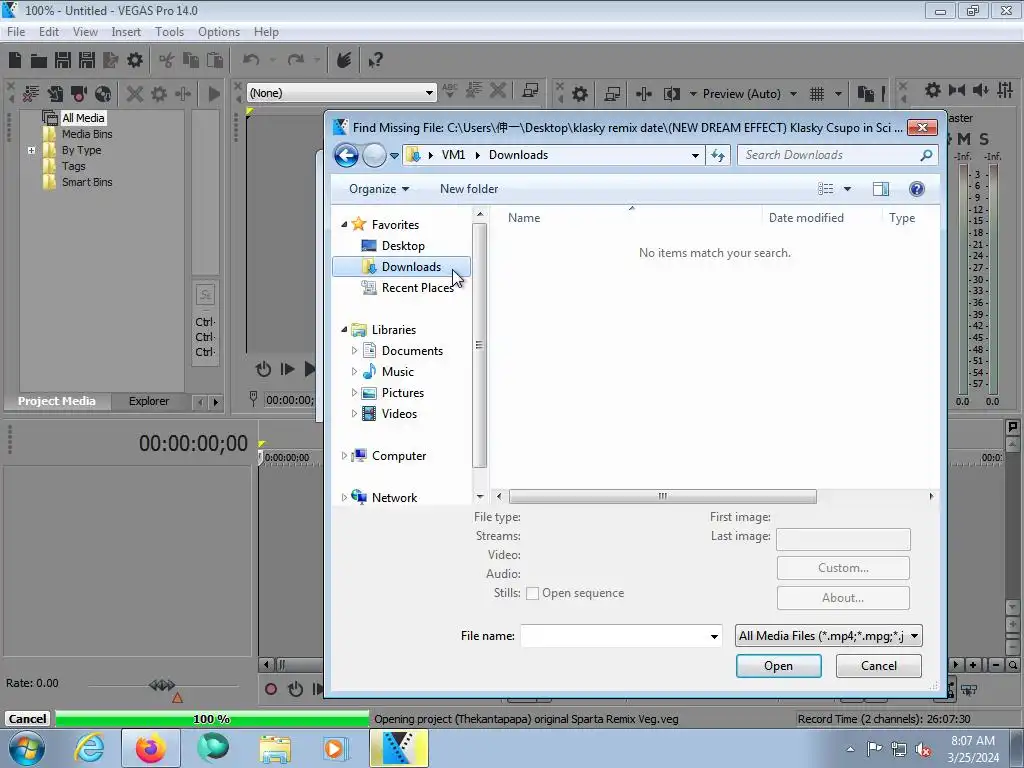Click the Import Media icon in Project Media

click(x=55, y=93)
